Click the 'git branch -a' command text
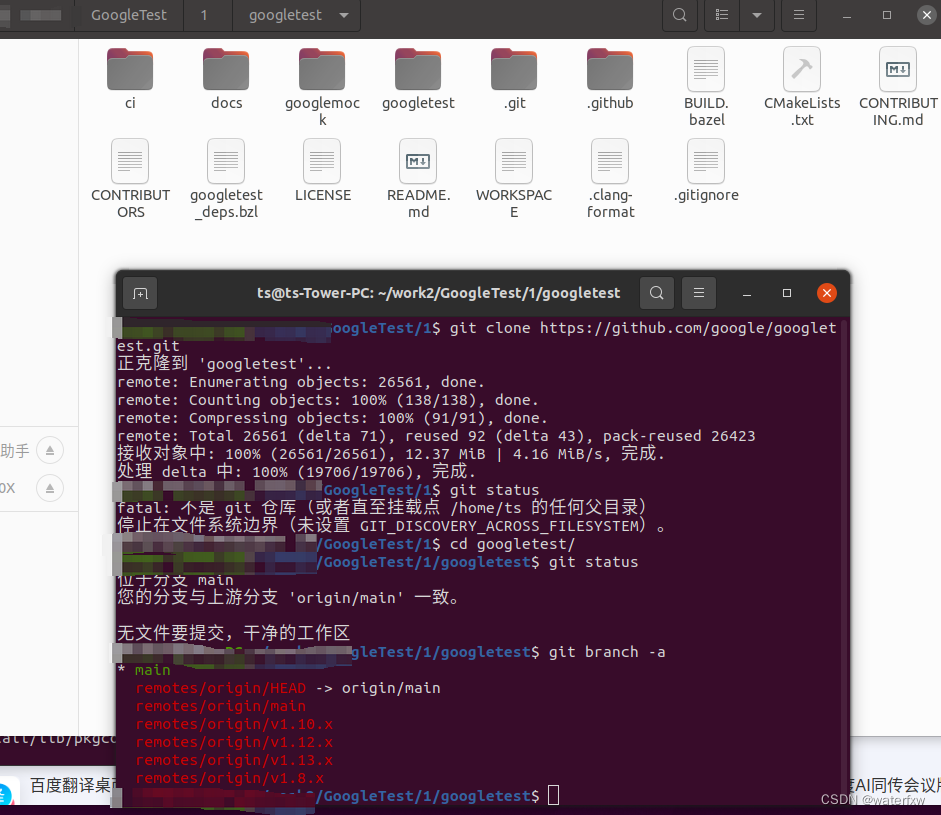 coord(607,652)
